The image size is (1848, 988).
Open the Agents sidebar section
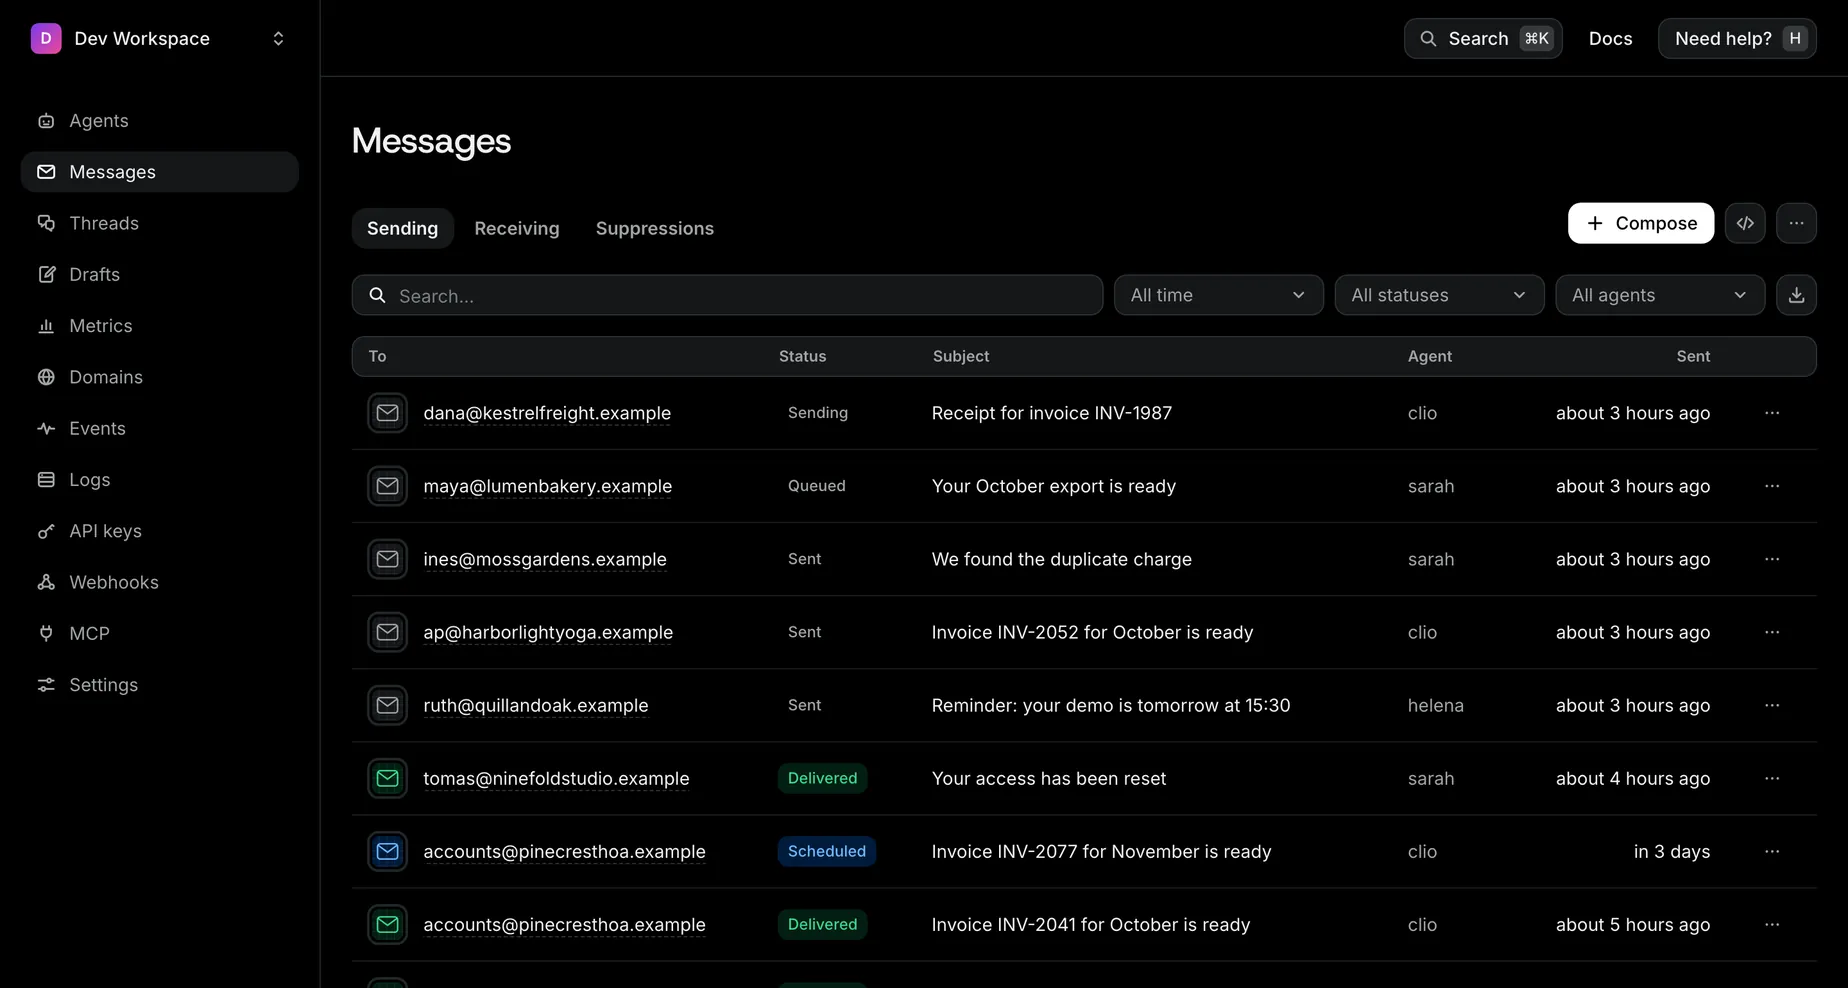click(x=159, y=120)
